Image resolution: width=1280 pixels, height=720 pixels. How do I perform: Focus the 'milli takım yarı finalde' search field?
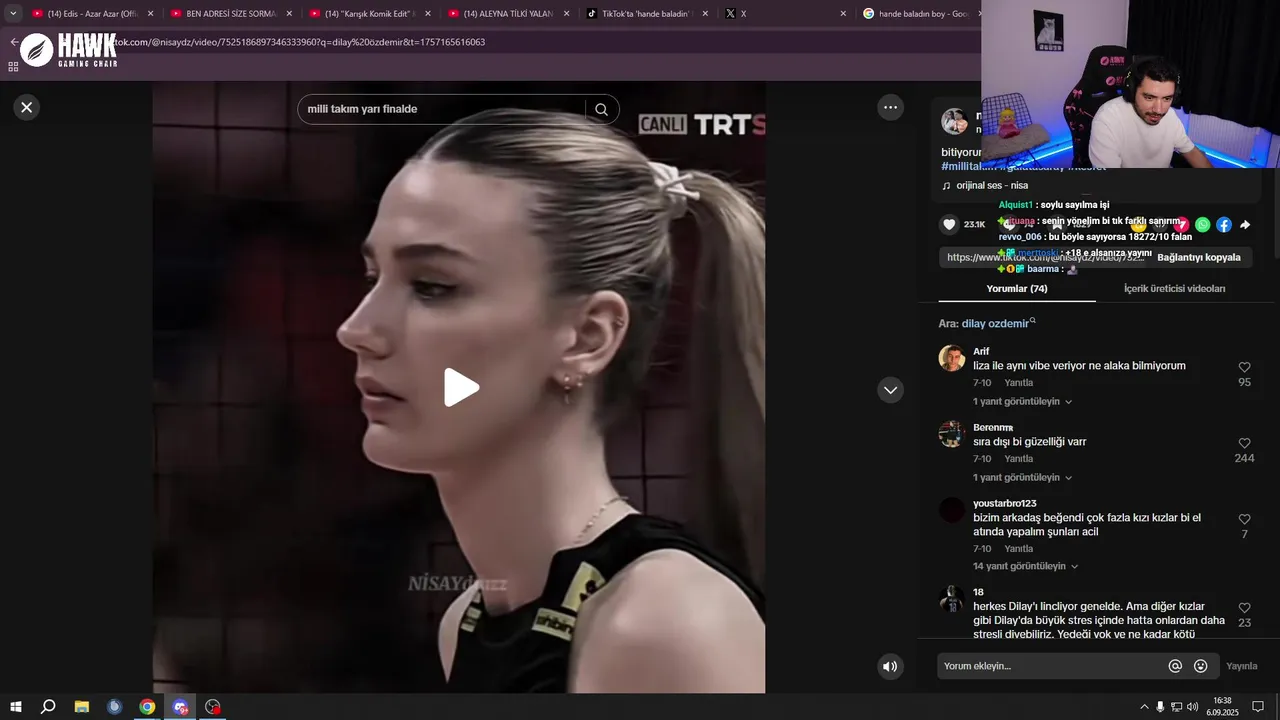440,109
